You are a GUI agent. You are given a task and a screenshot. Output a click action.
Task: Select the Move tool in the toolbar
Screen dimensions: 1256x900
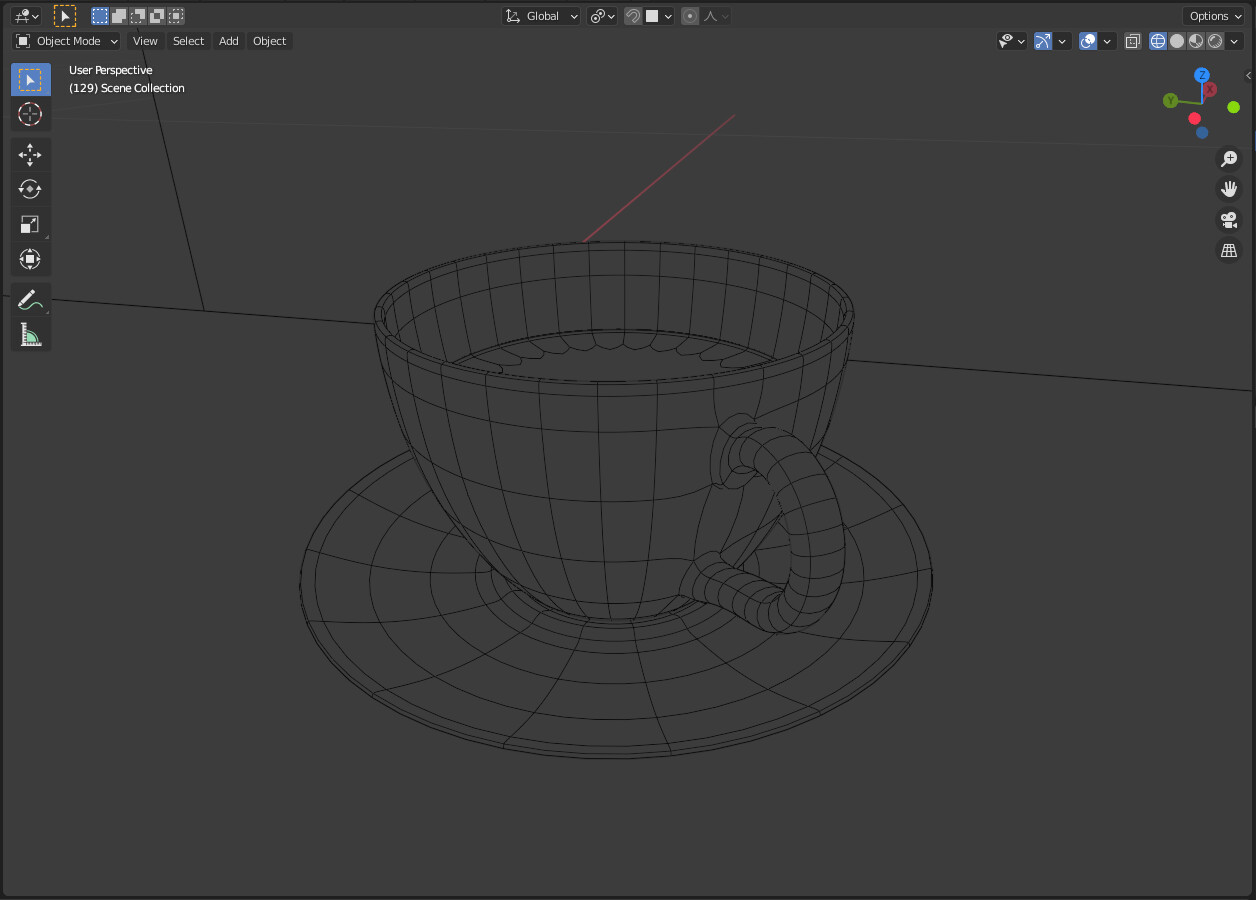coord(30,154)
